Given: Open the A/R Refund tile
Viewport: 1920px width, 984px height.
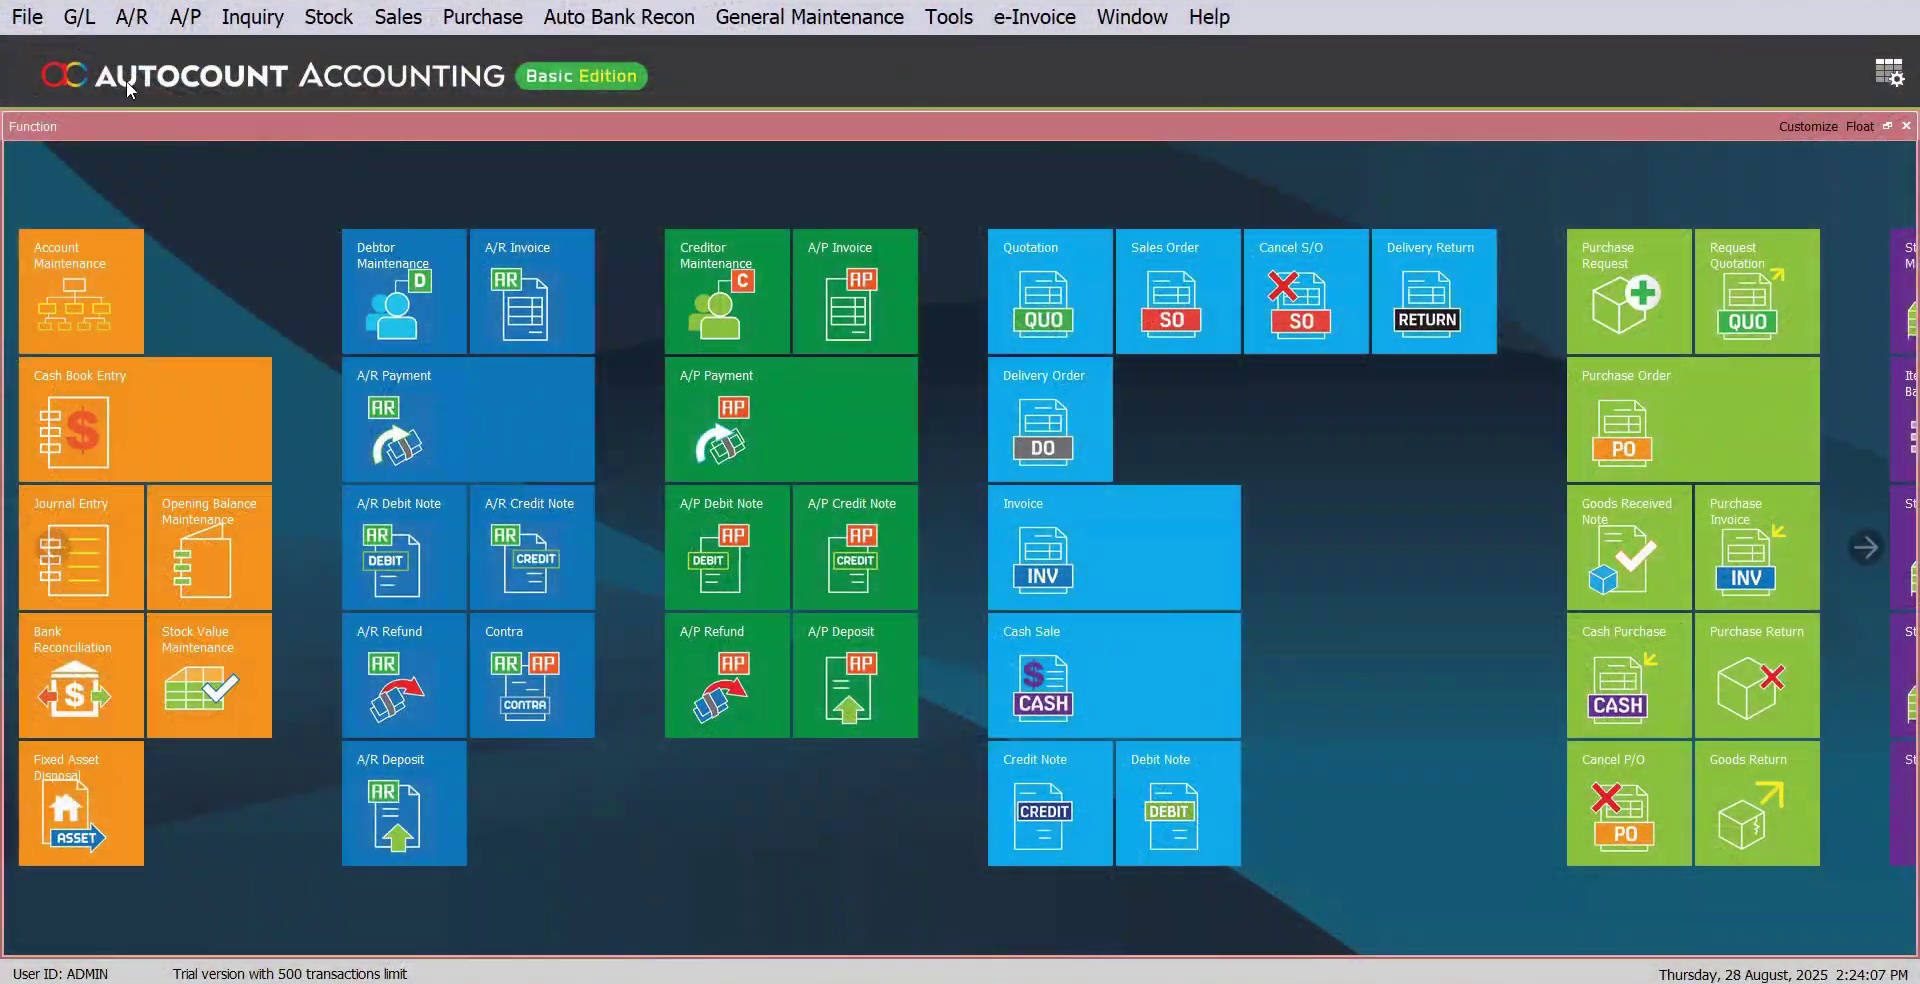Looking at the screenshot, I should (404, 675).
